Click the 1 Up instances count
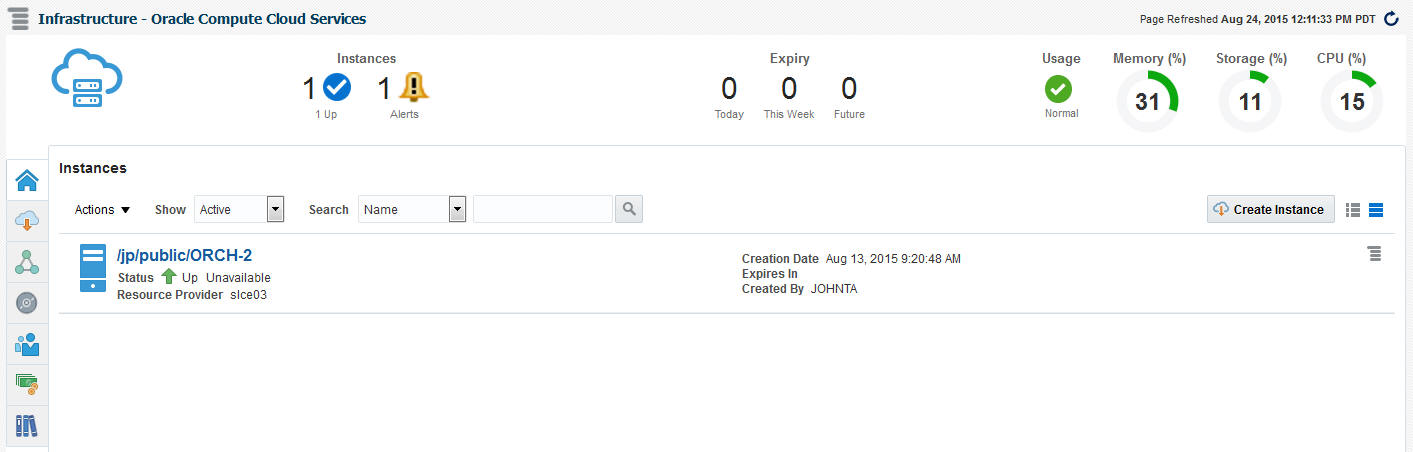The height and width of the screenshot is (452, 1413). pos(310,89)
